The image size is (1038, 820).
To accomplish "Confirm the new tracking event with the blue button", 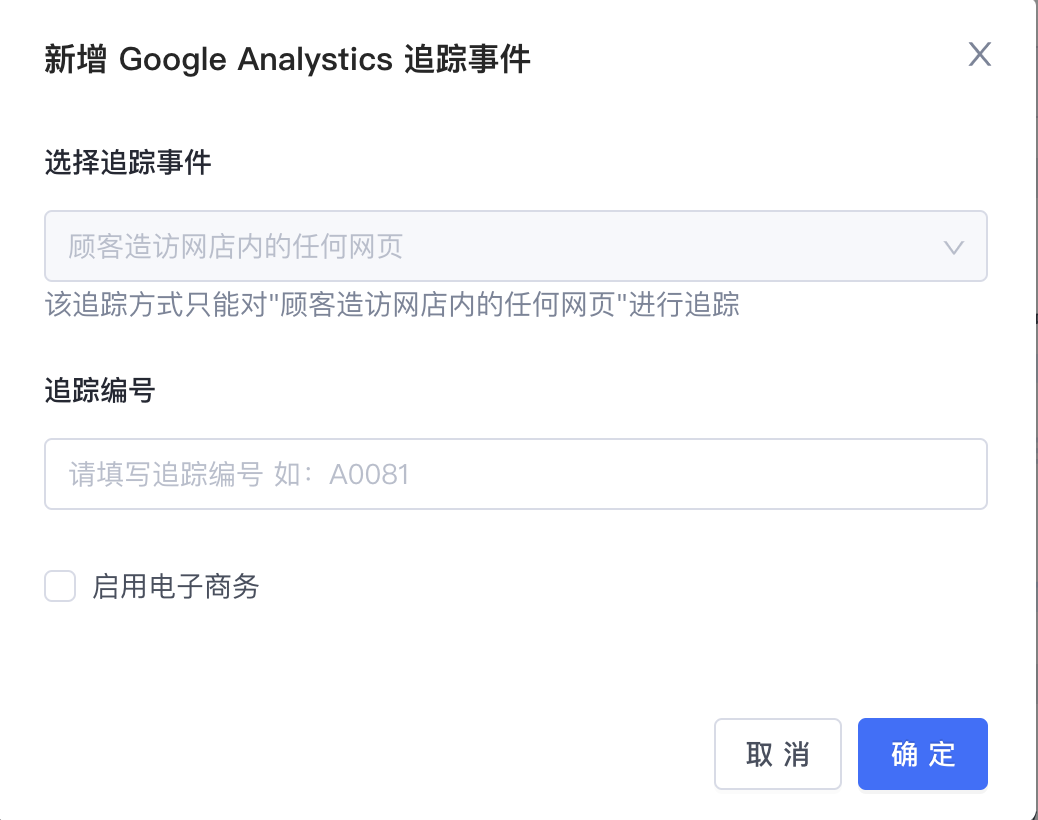I will [922, 754].
